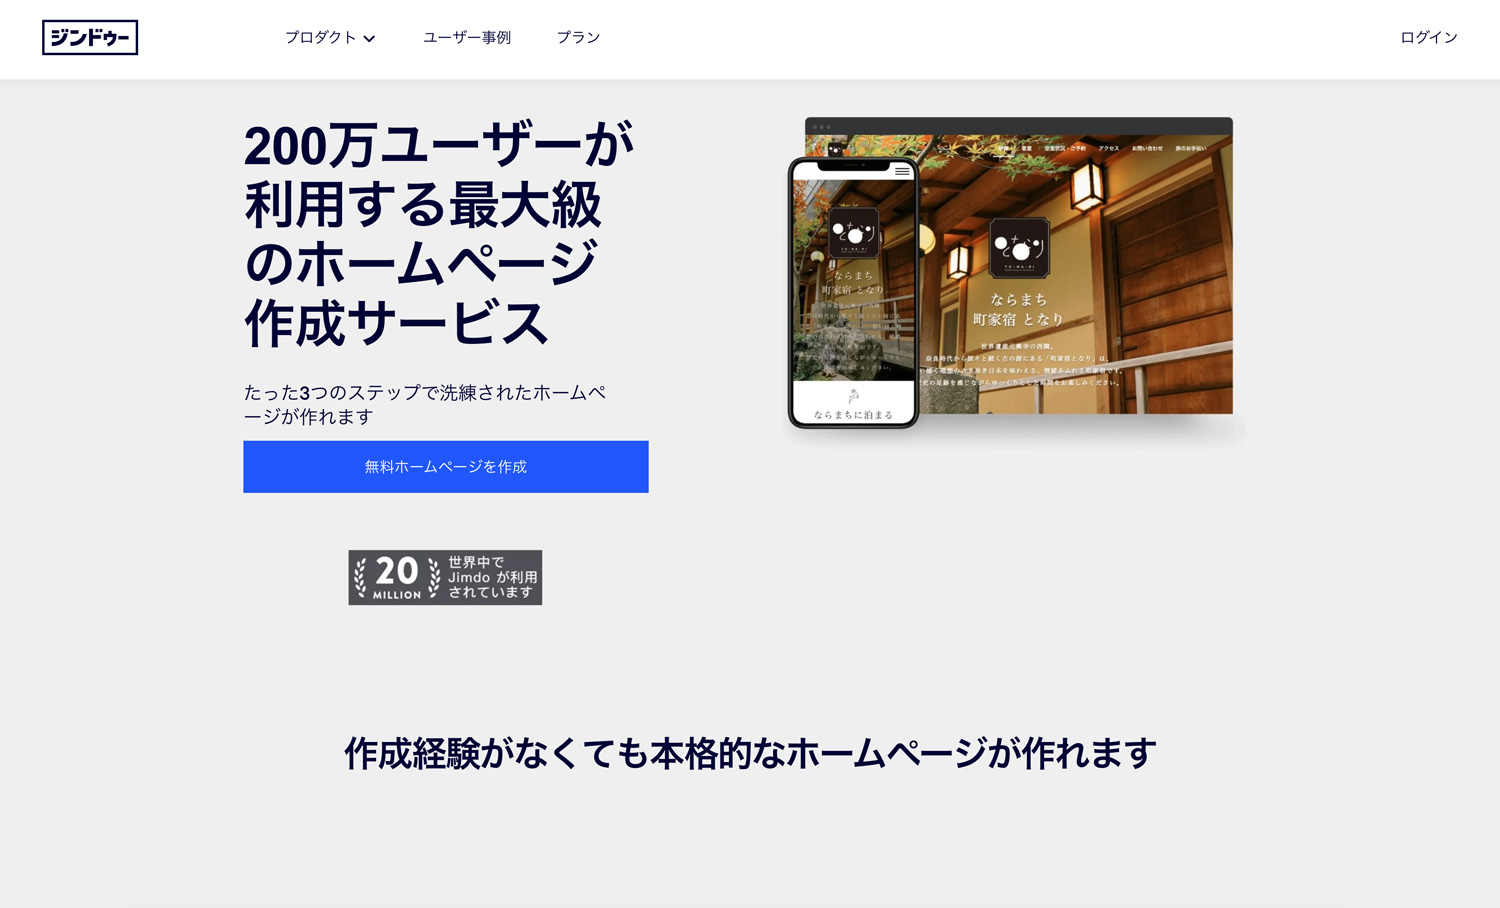Click the 20 Million Jimdo badge
Viewport: 1500px width, 908px height.
tap(445, 577)
